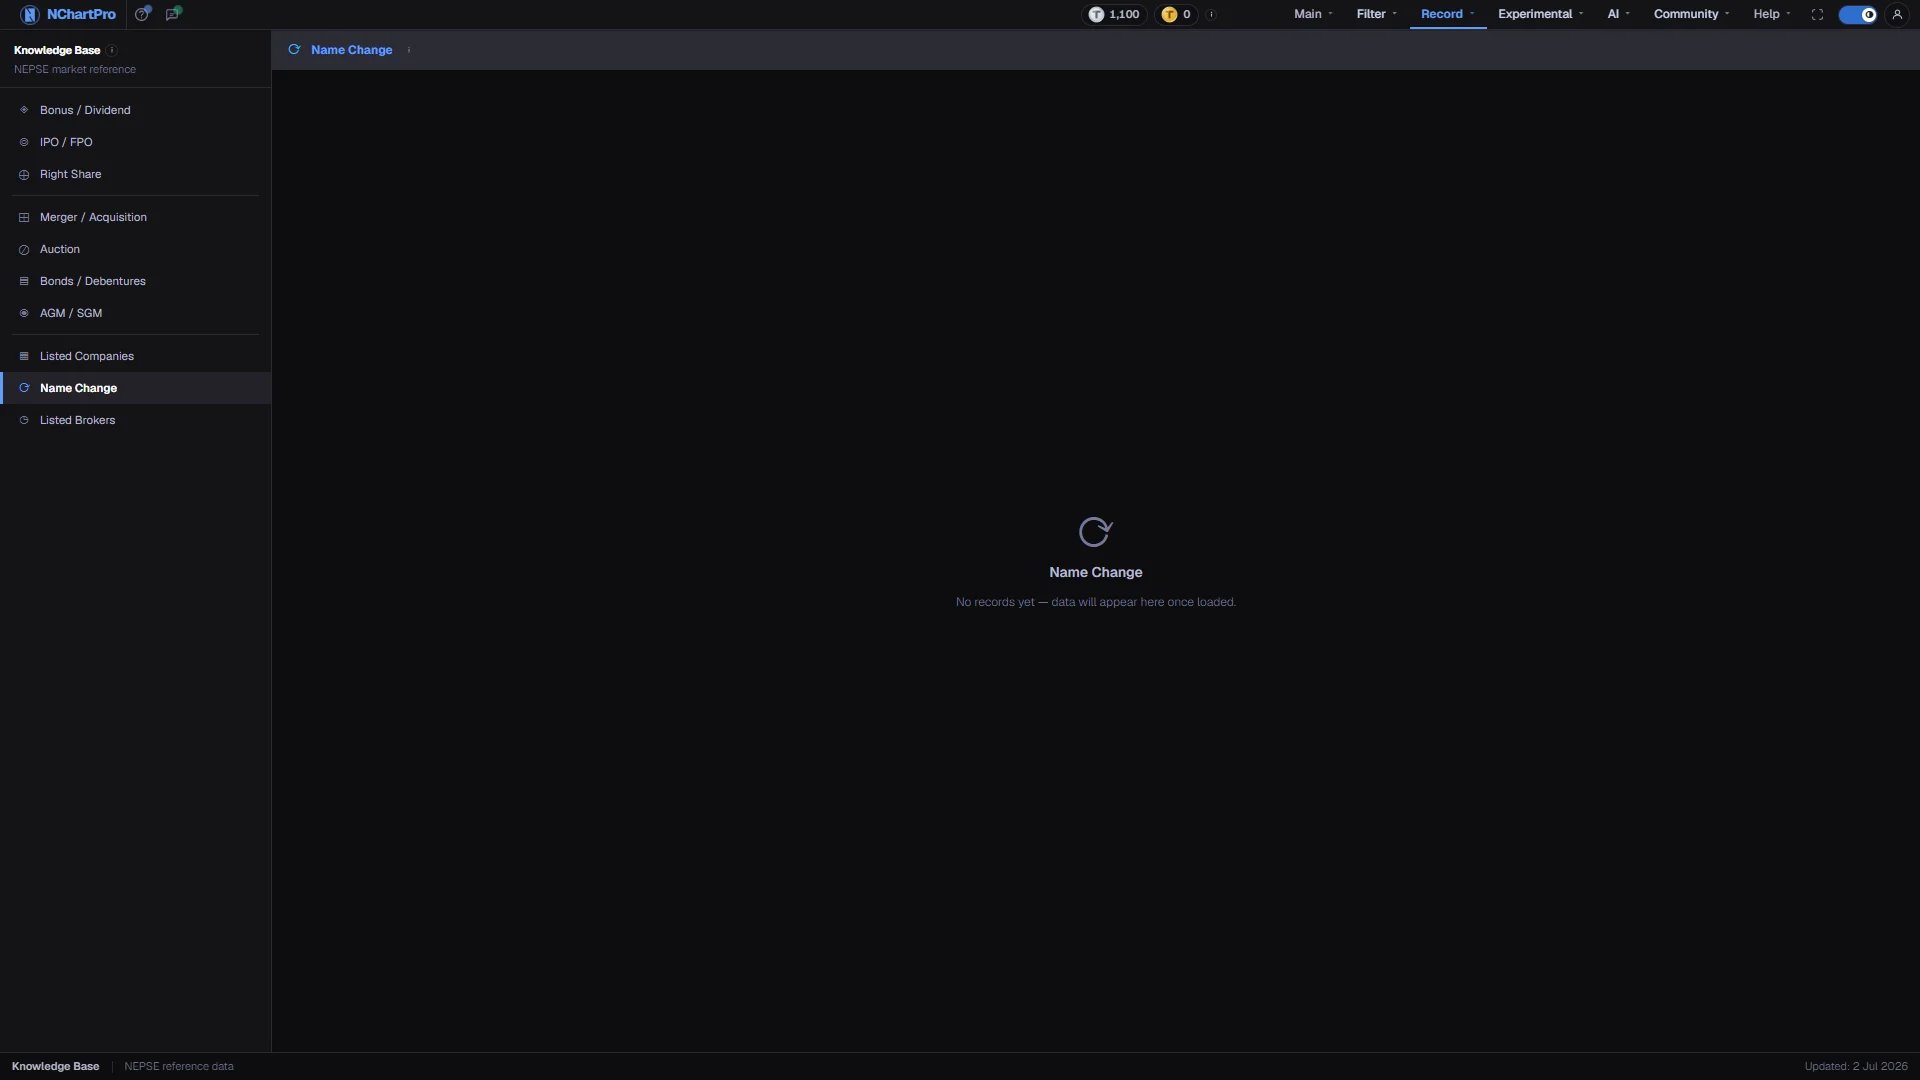Click the silver token balance 1,100
This screenshot has width=1920, height=1080.
(x=1114, y=14)
